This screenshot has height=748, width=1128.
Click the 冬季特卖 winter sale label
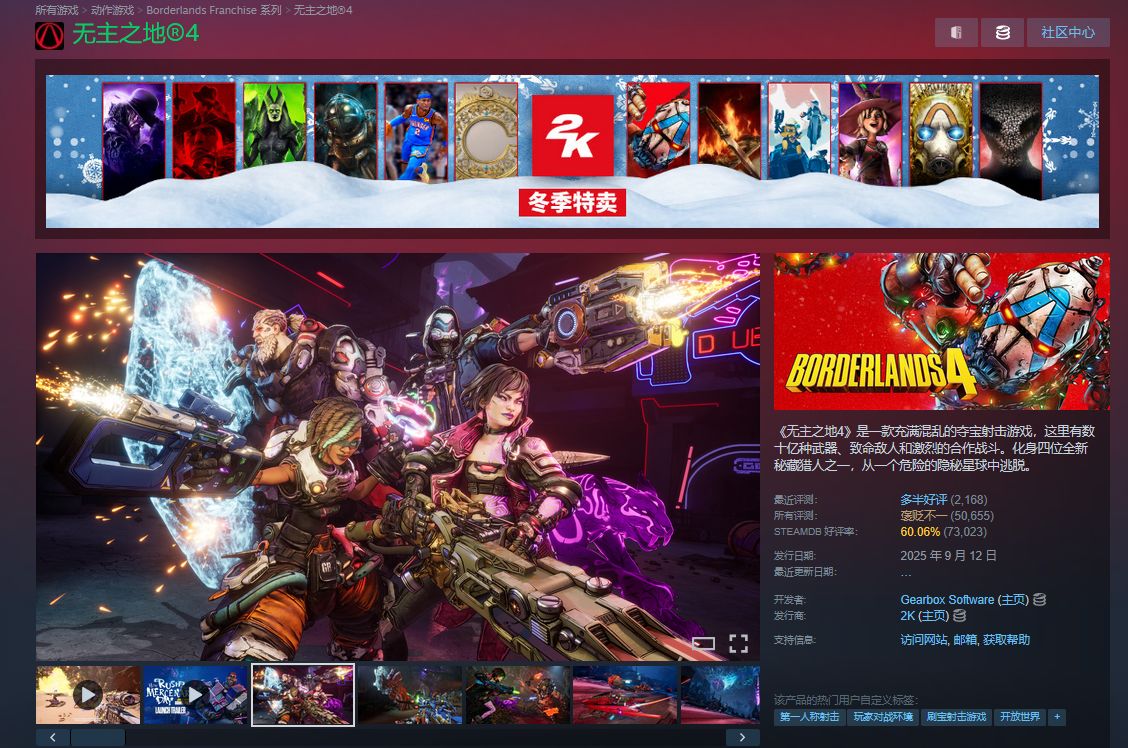(x=573, y=203)
